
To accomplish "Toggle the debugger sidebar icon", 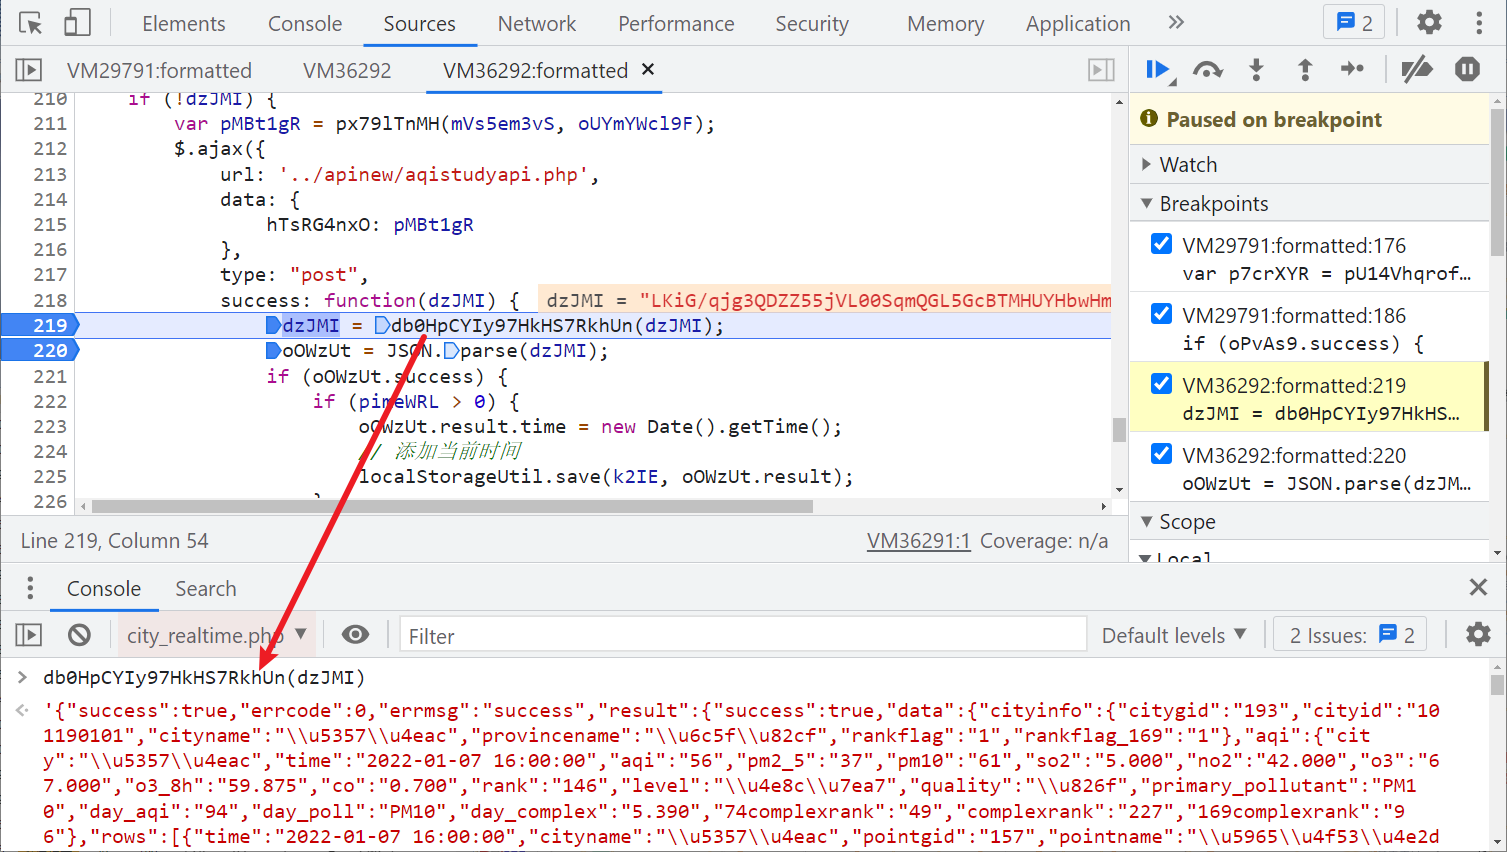I will point(1101,70).
